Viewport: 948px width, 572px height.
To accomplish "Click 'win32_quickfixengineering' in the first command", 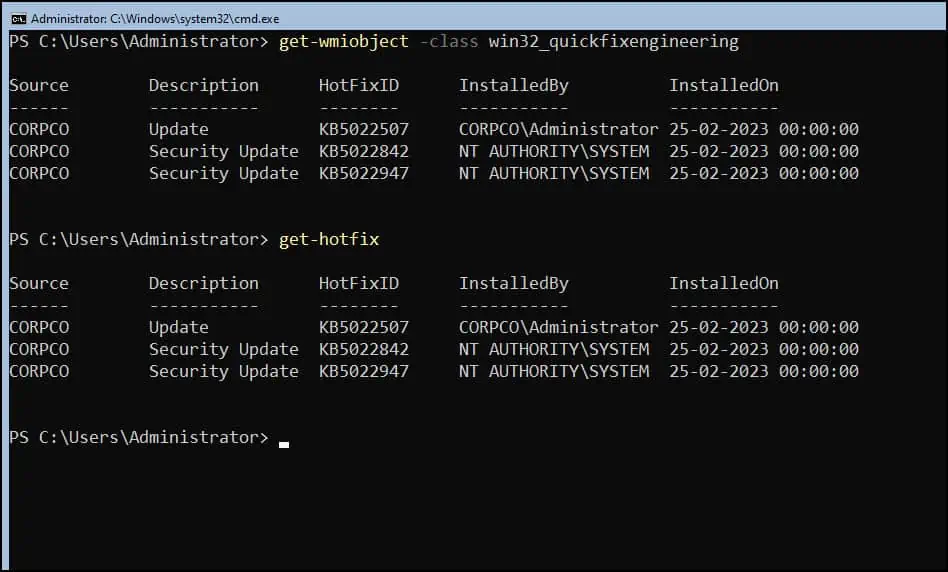I will [x=614, y=42].
